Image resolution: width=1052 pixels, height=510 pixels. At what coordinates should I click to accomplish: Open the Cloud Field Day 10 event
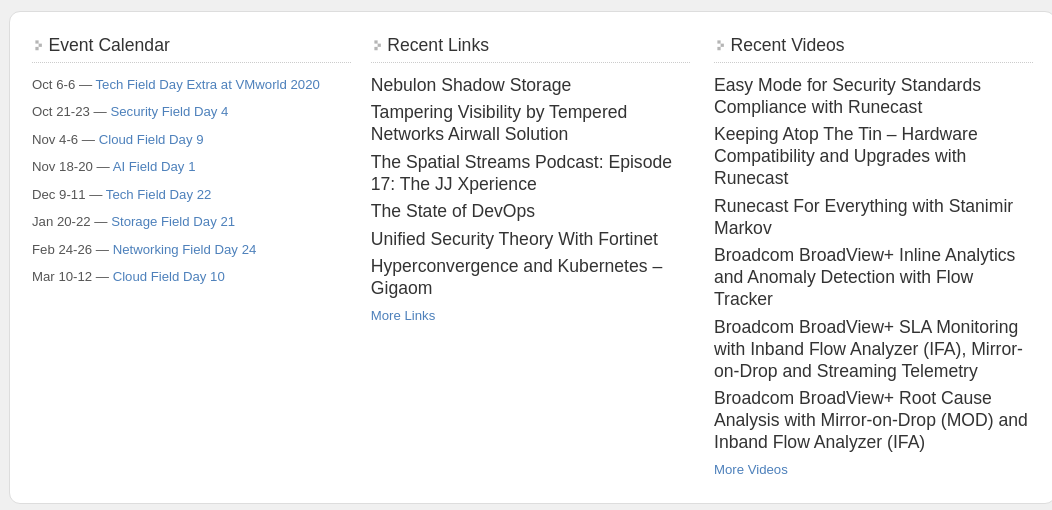pyautogui.click(x=168, y=277)
